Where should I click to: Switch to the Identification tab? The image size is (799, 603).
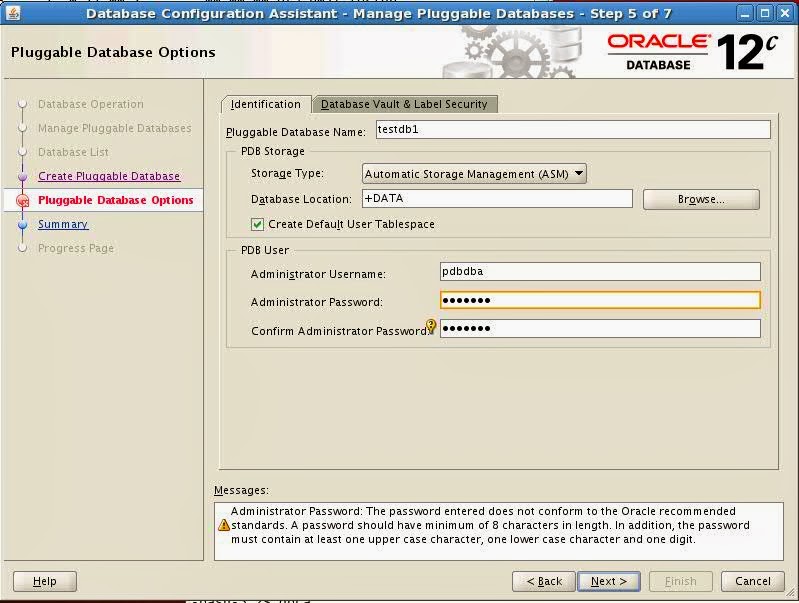265,104
